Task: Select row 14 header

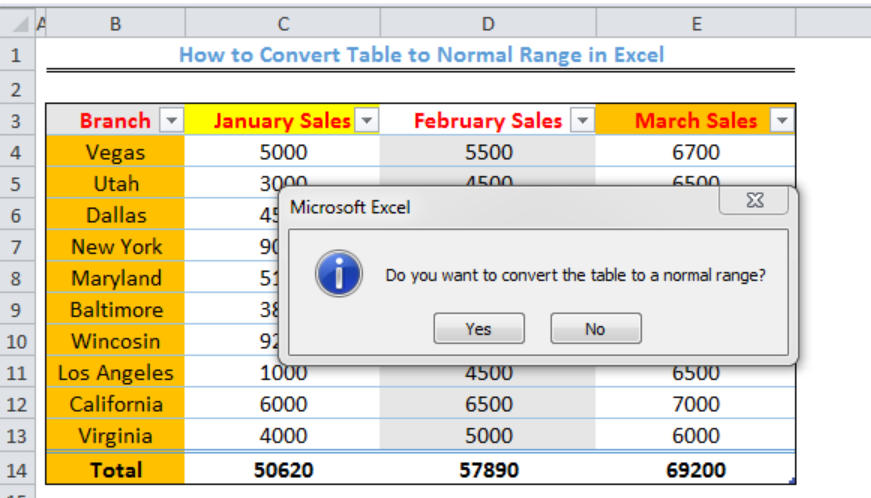Action: coord(17,470)
